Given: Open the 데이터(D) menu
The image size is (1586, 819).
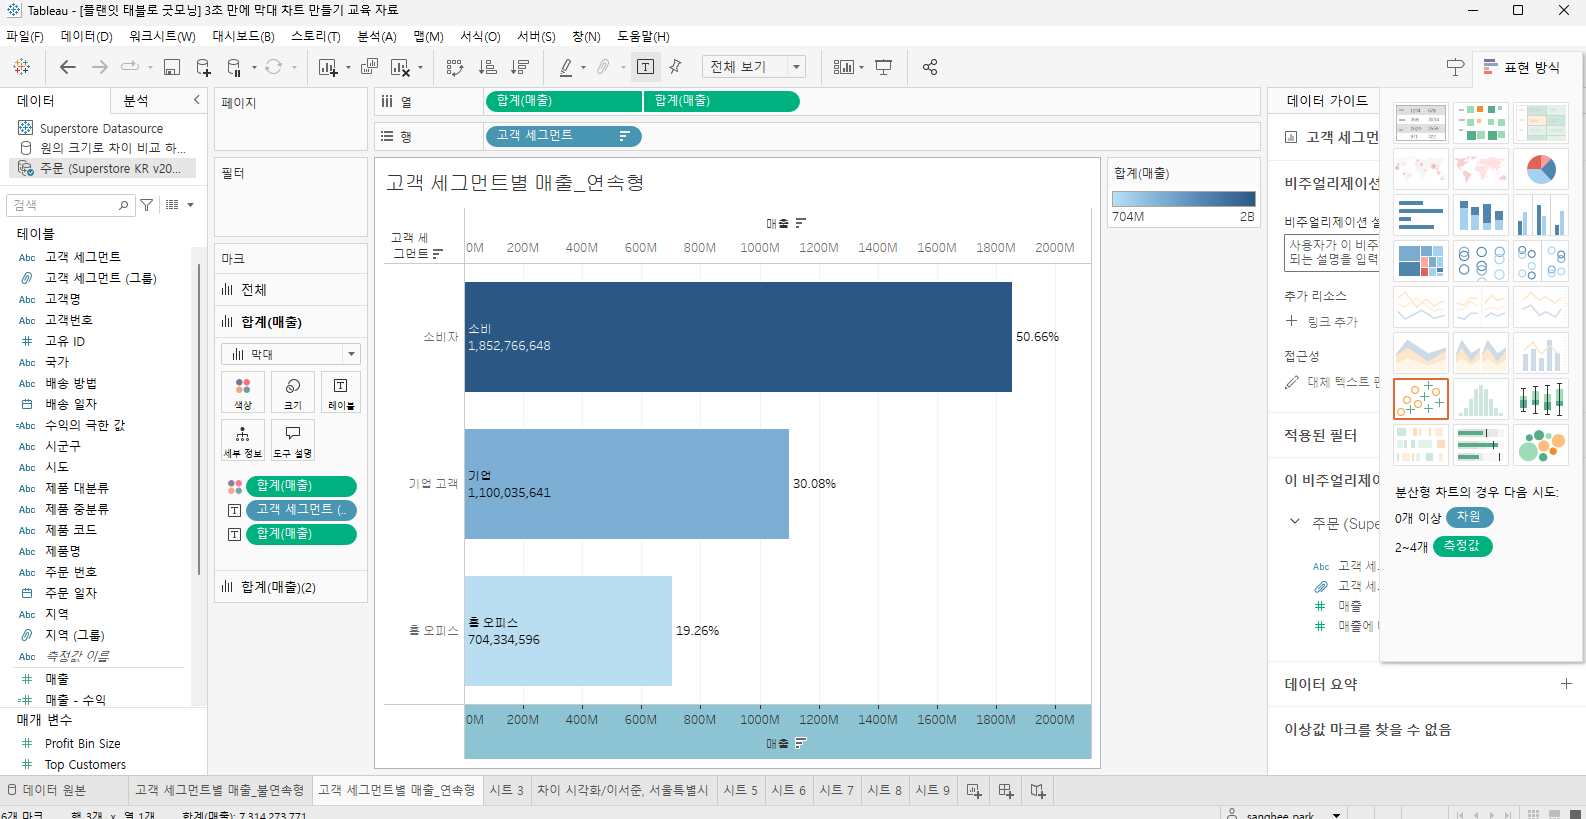Looking at the screenshot, I should [x=87, y=36].
